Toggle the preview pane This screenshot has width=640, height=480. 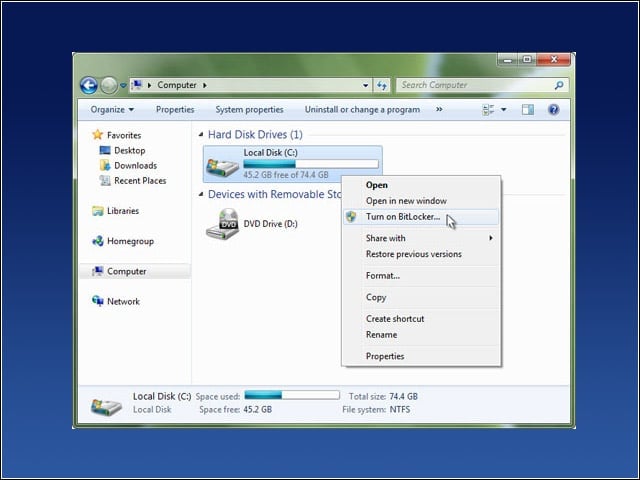coord(527,109)
